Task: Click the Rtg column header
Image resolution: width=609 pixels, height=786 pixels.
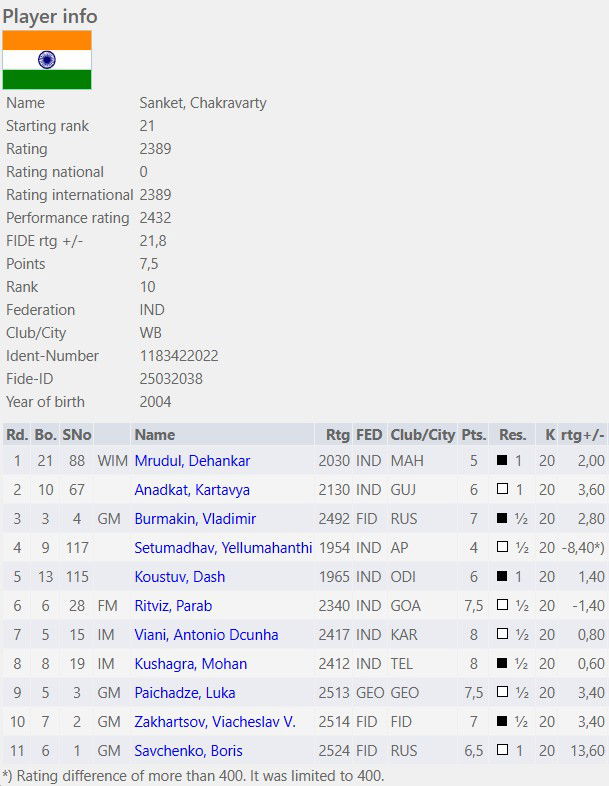Action: (338, 435)
